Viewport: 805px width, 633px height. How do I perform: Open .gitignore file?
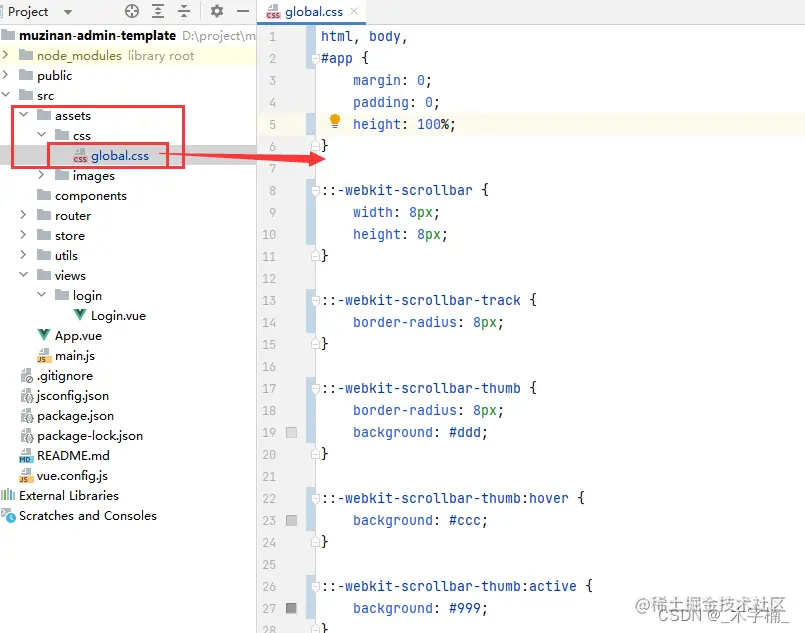coord(65,376)
